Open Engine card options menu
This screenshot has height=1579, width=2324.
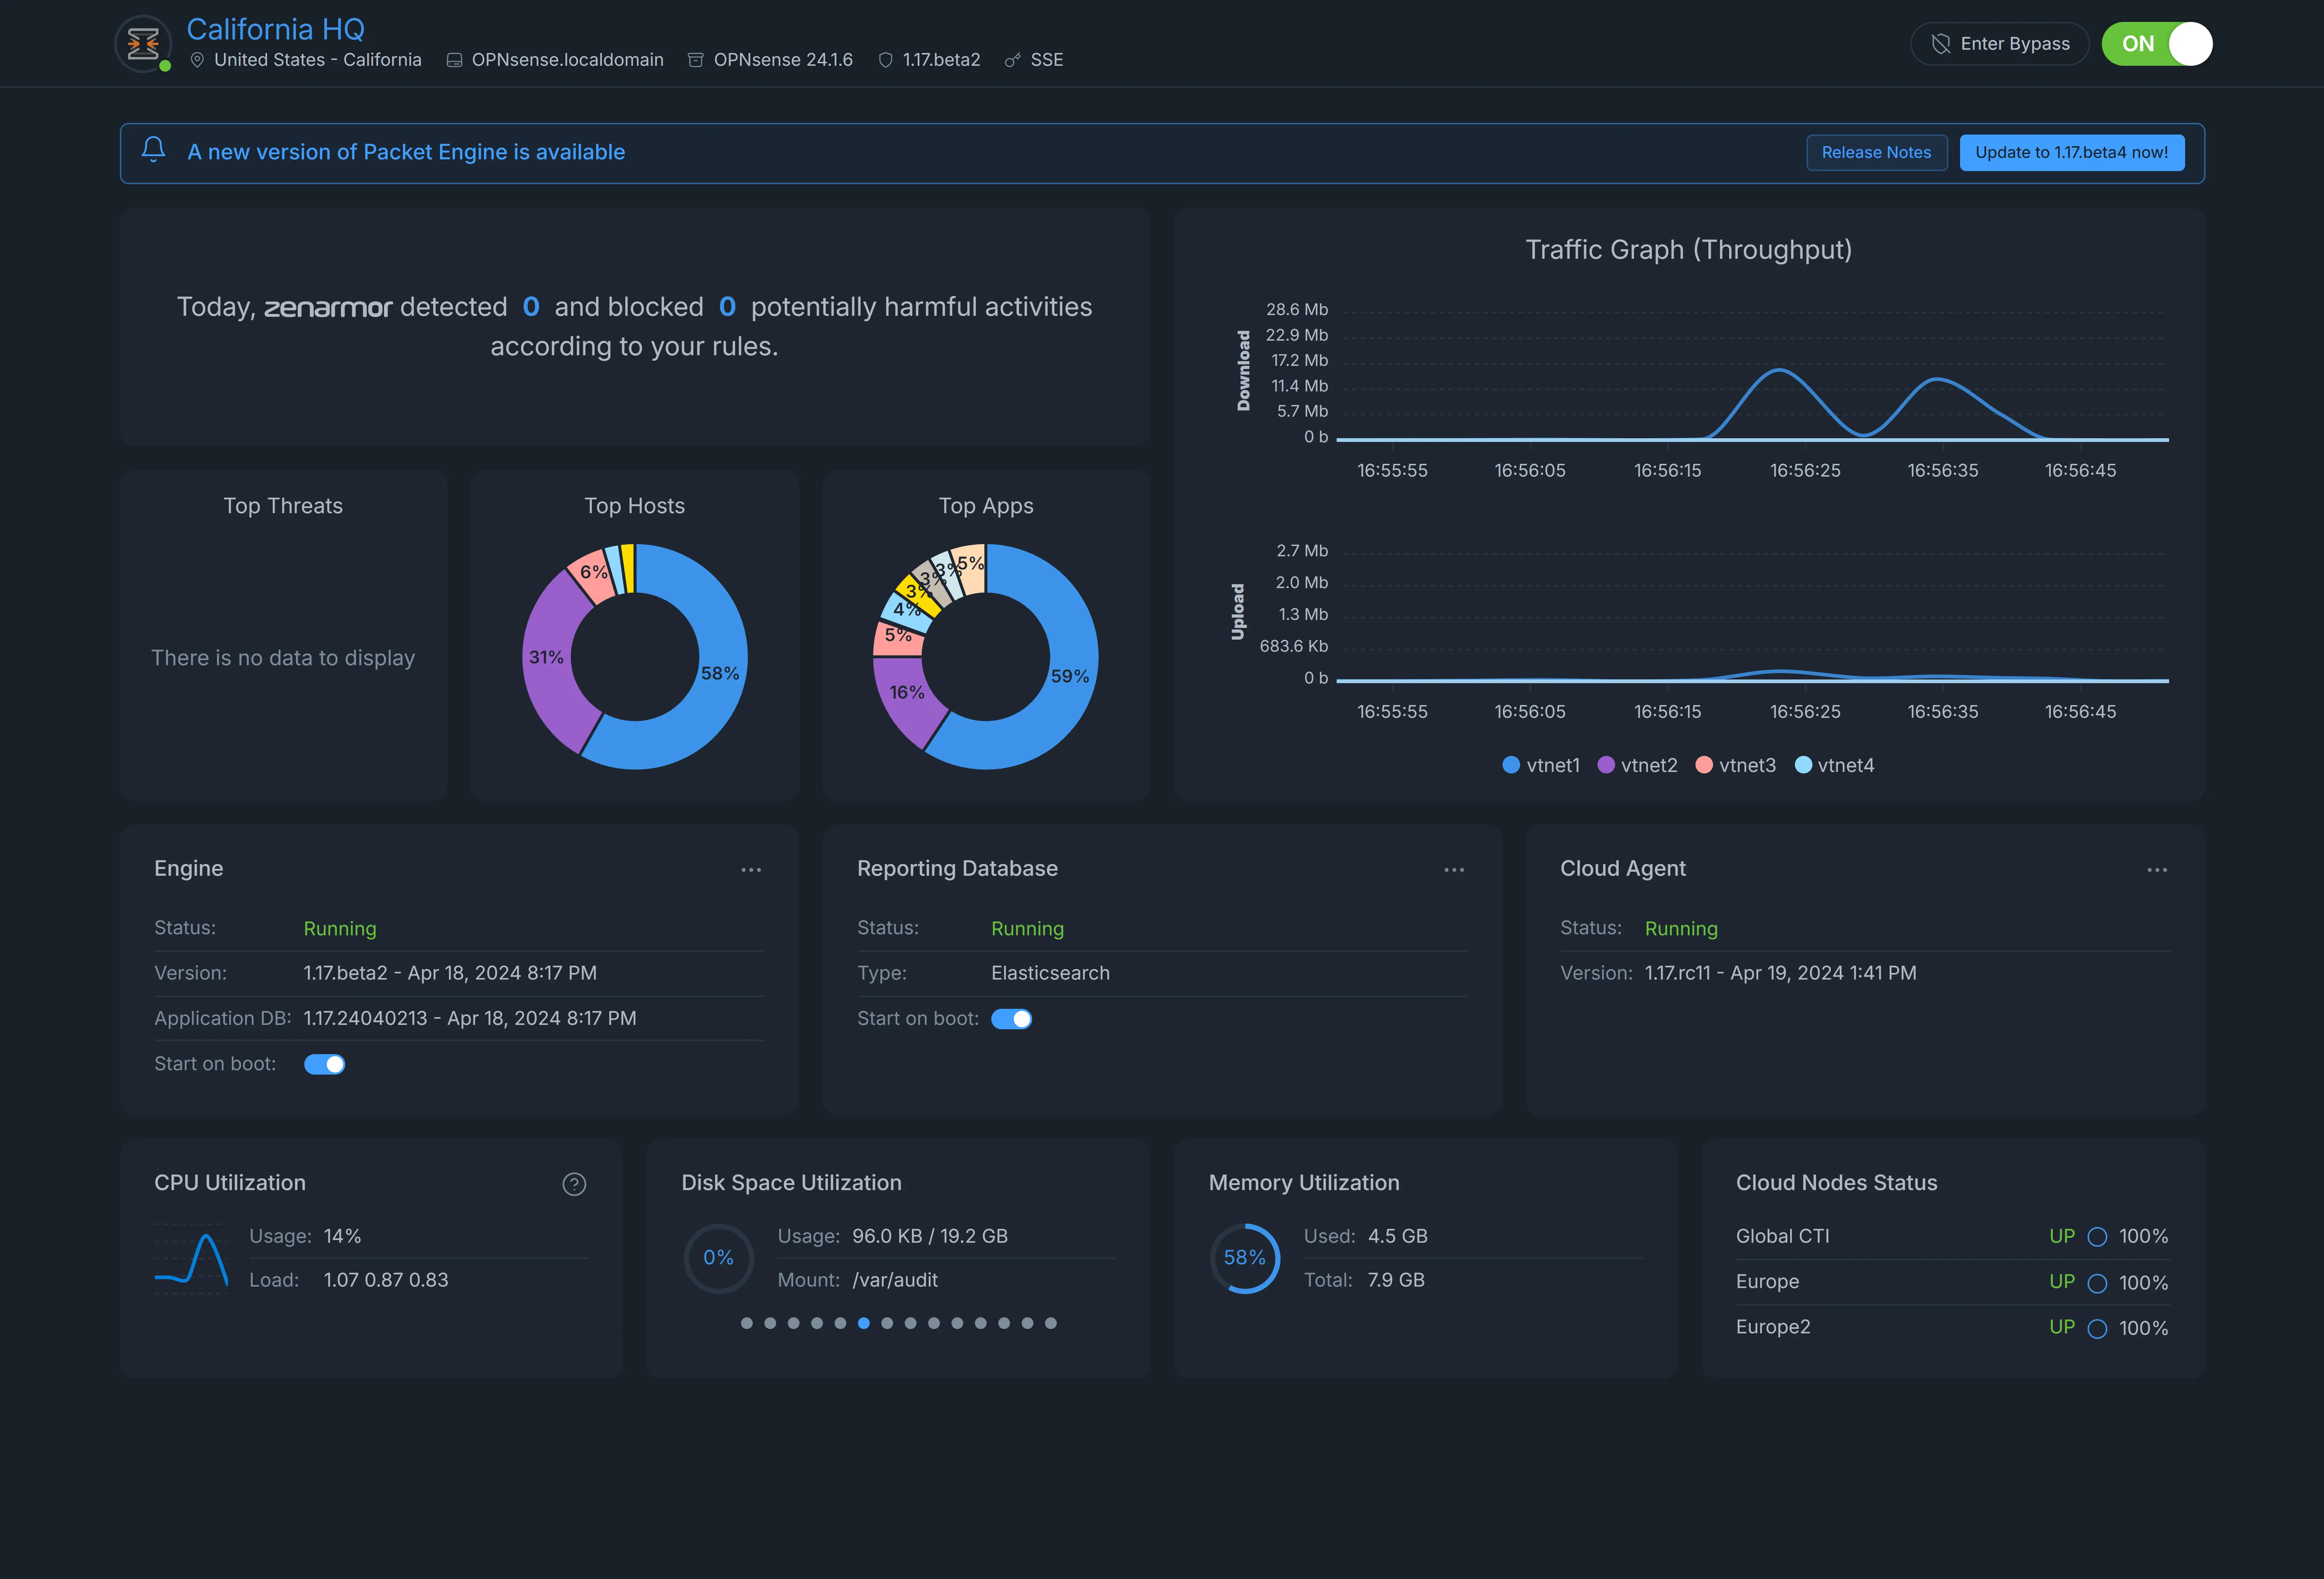click(x=751, y=870)
